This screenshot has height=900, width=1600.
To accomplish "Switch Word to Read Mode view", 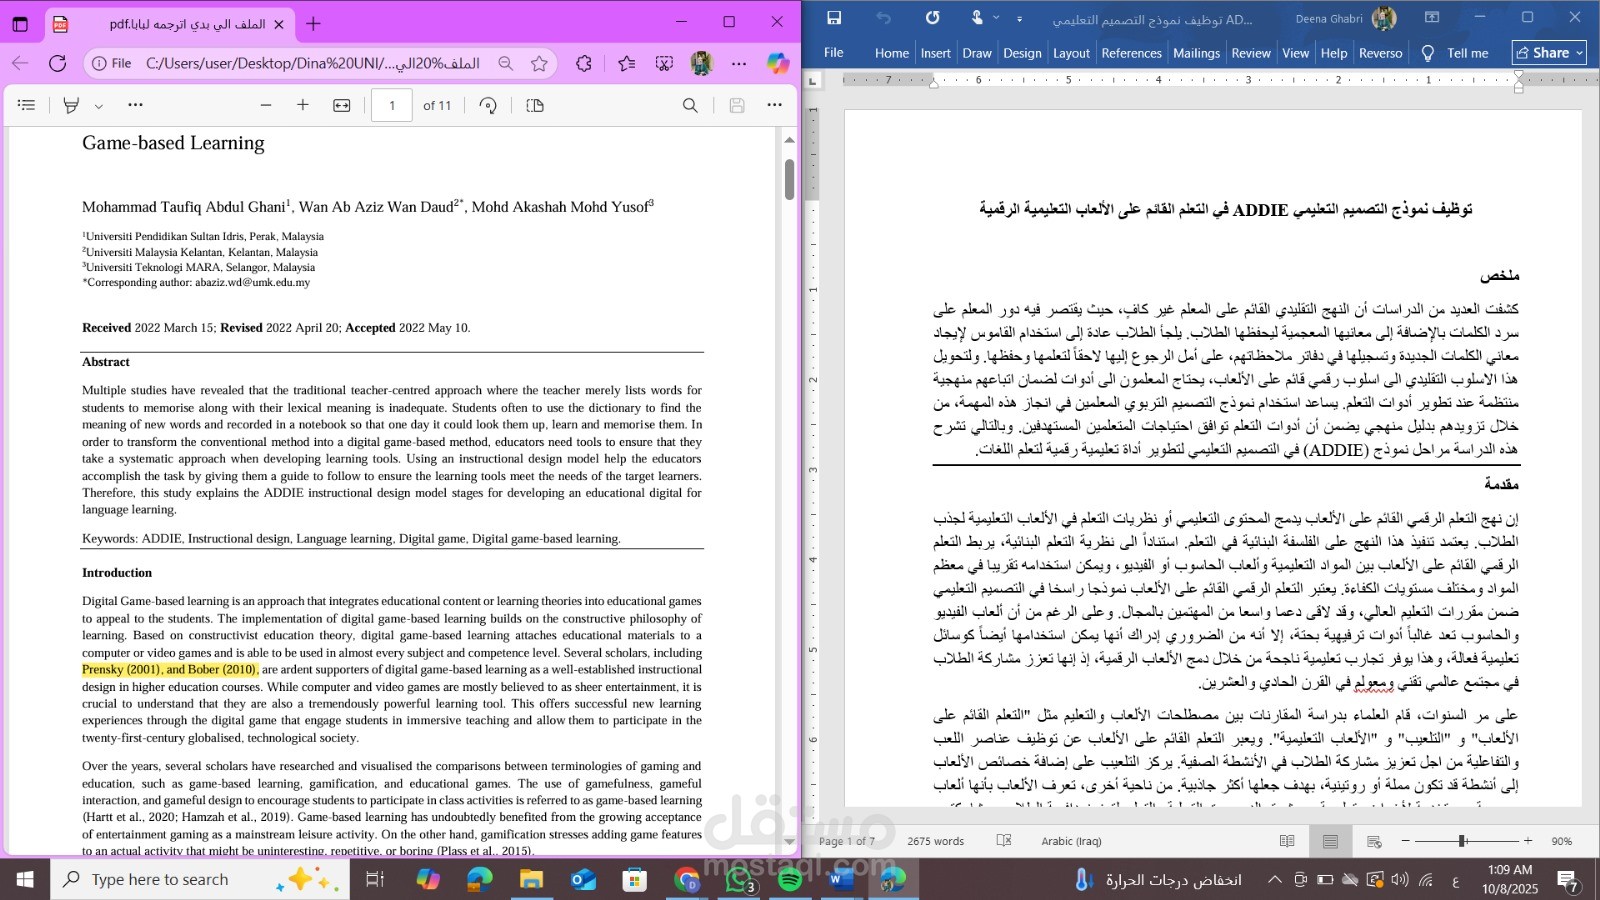I will (1287, 841).
